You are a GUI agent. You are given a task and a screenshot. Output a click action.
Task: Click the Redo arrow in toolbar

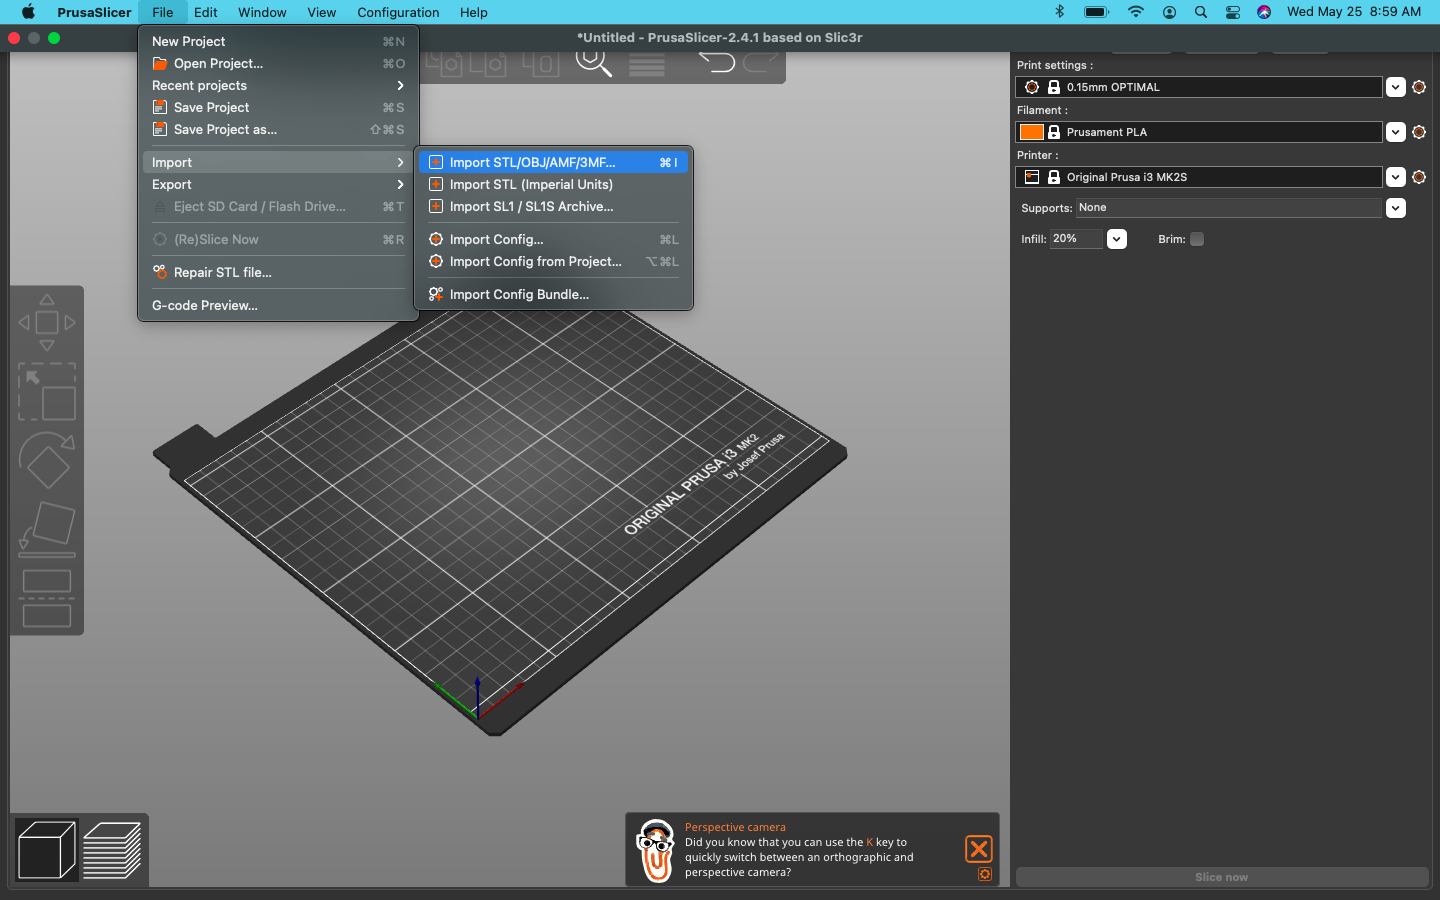point(760,62)
